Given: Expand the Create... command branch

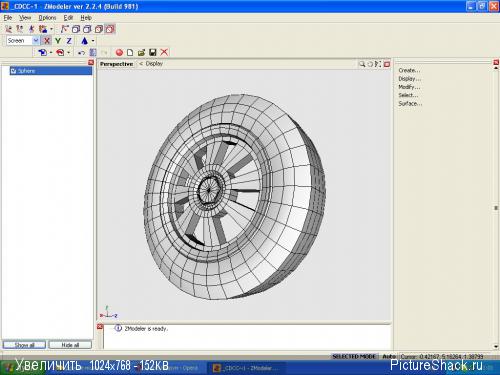Looking at the screenshot, I should pos(409,70).
